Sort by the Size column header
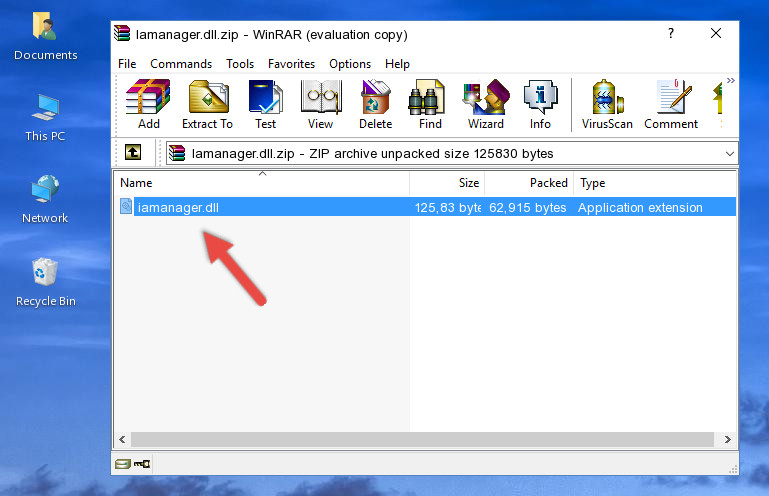This screenshot has height=496, width=769. [x=447, y=183]
